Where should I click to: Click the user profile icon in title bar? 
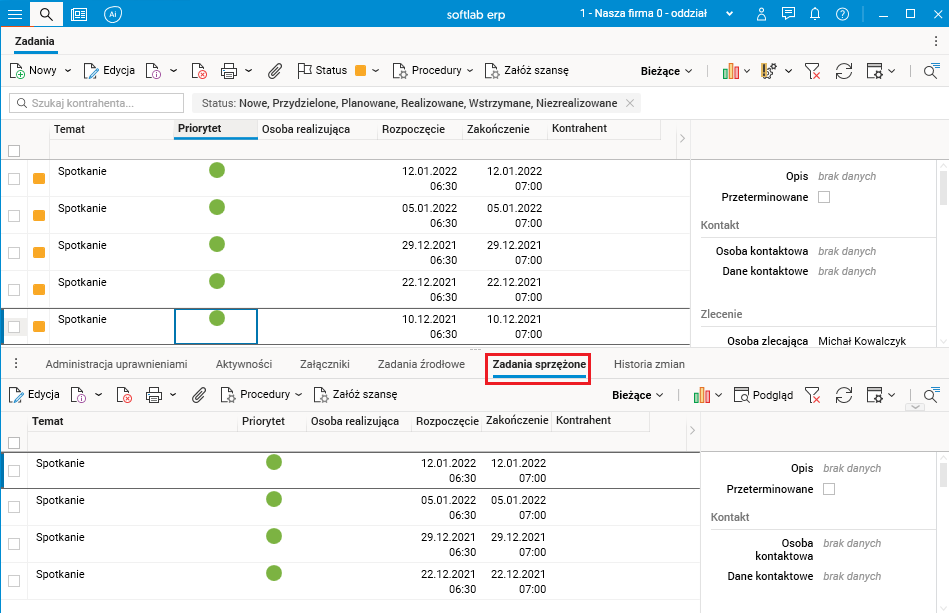762,14
